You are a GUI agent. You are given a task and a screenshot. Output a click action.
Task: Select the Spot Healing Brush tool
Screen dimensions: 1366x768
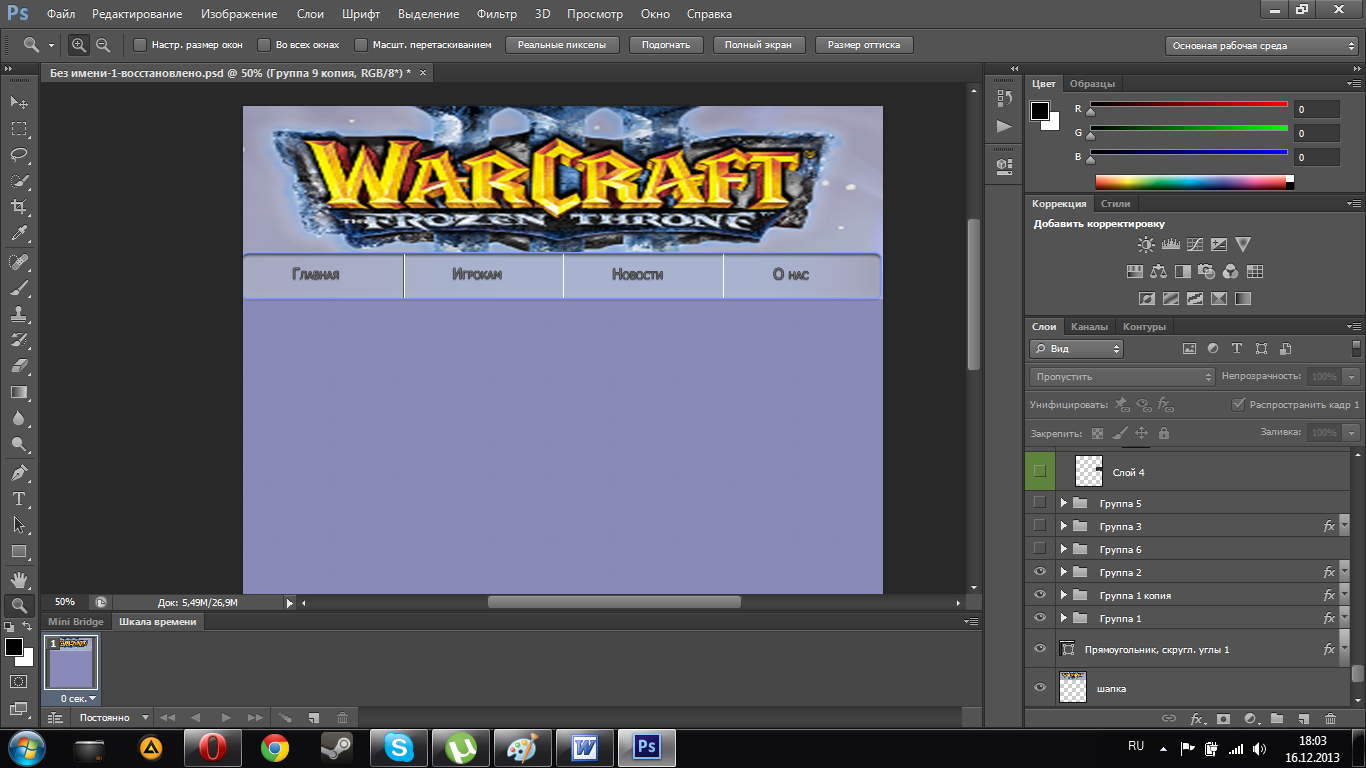point(19,262)
